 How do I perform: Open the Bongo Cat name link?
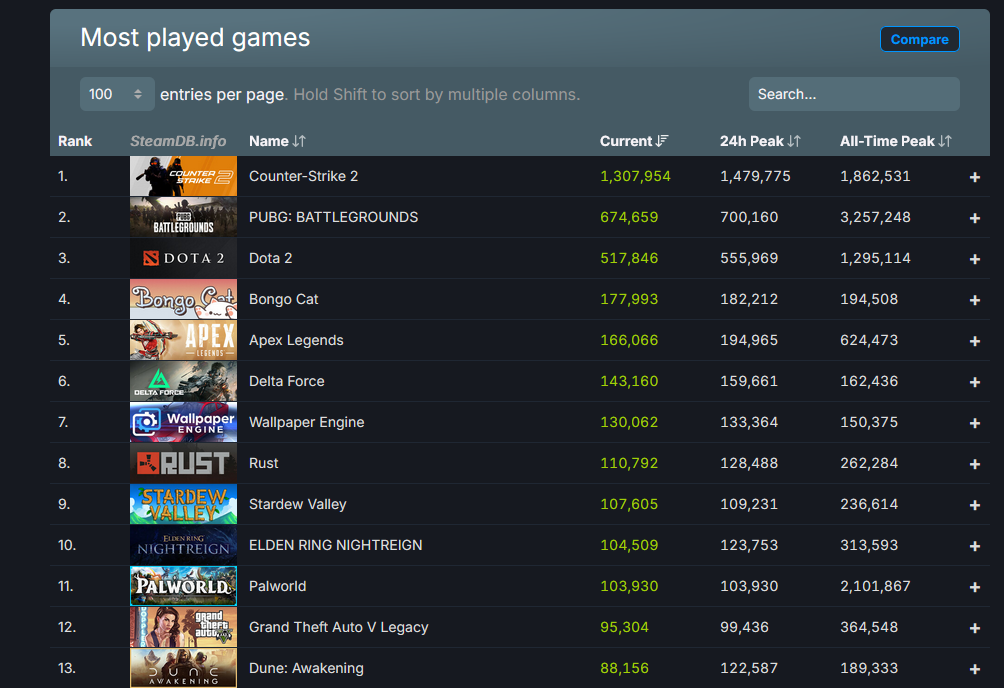(284, 299)
